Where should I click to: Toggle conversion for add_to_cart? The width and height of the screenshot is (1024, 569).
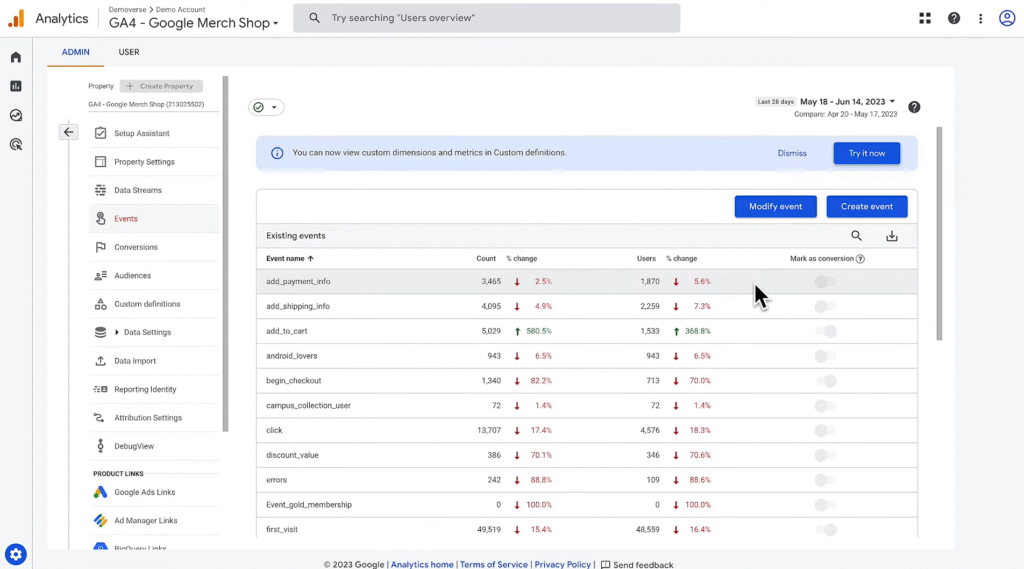825,331
